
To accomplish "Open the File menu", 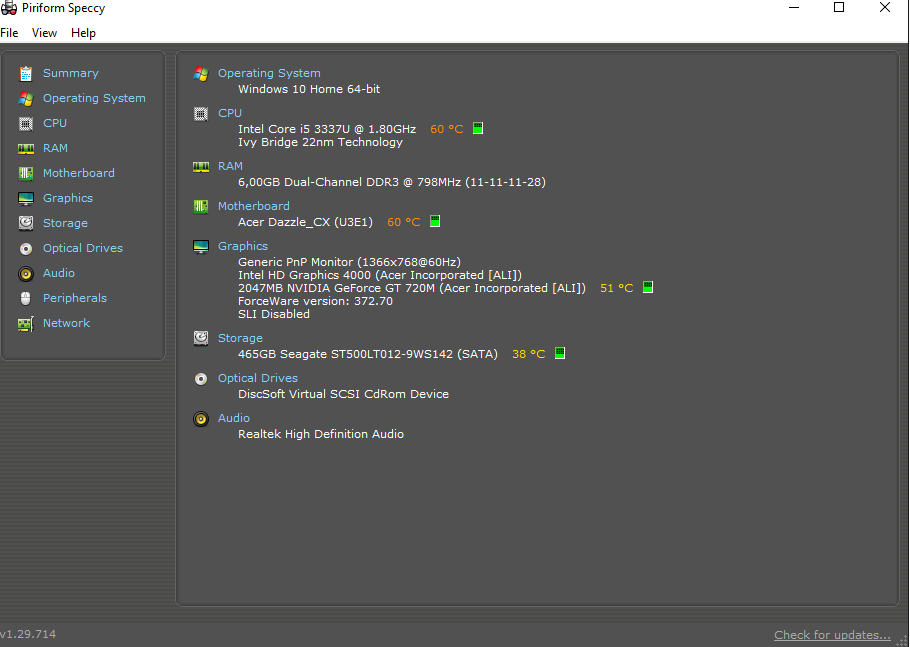I will click(x=9, y=33).
